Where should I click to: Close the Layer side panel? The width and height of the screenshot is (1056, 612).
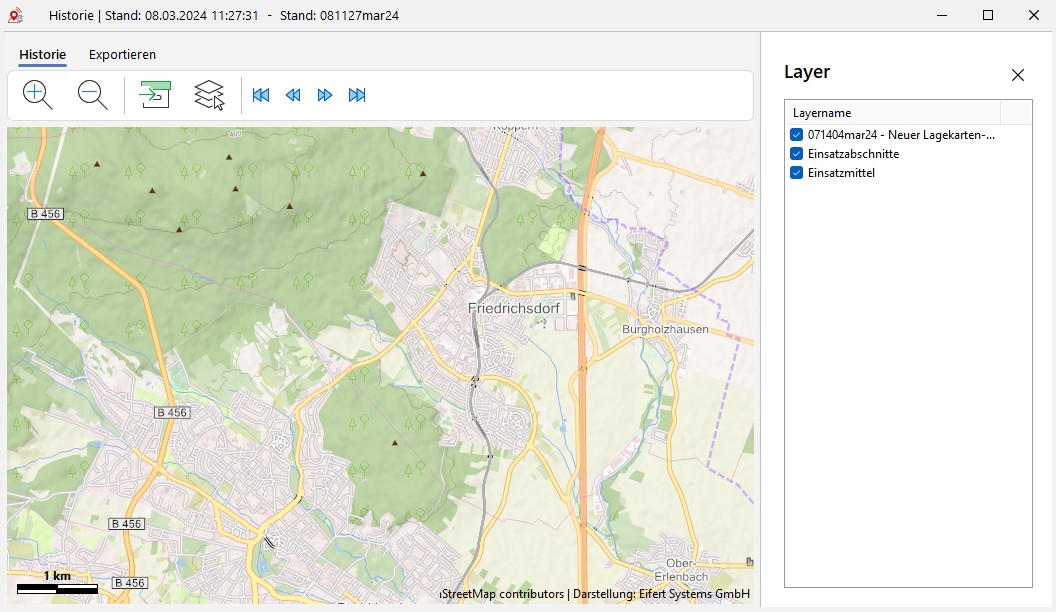click(1017, 75)
